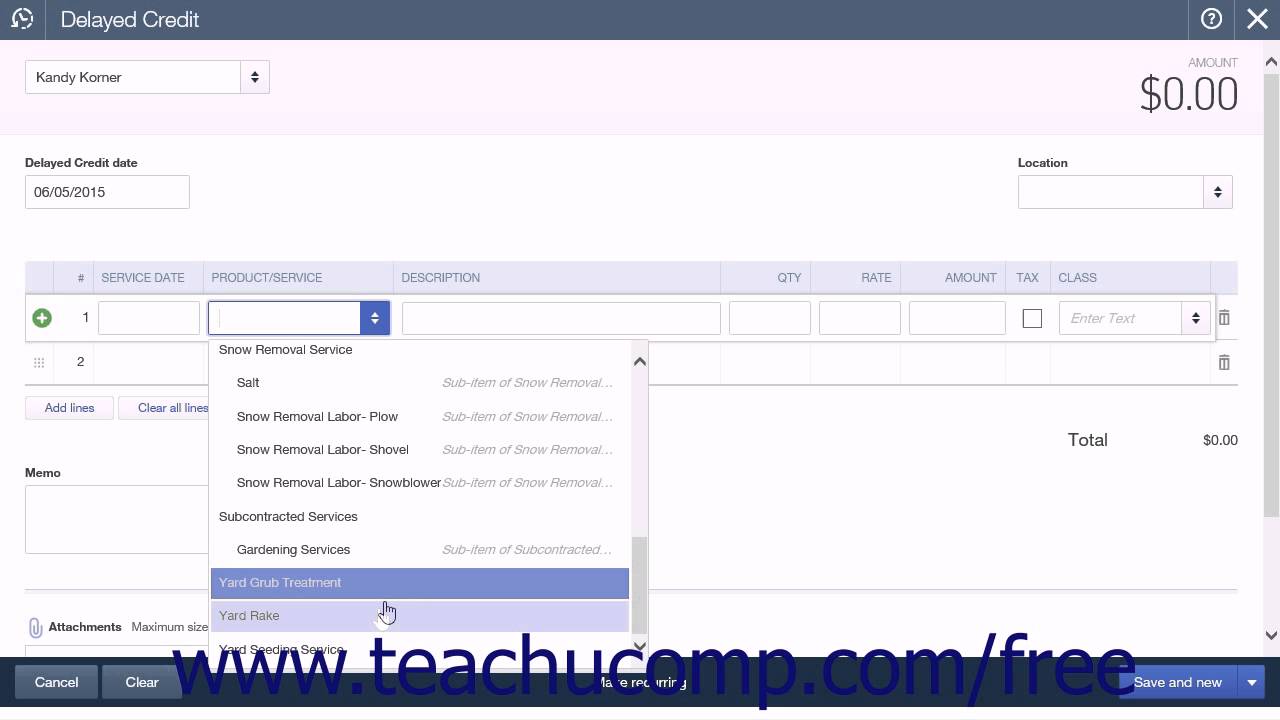
Task: Click the product list scroll up arrow
Action: click(640, 361)
